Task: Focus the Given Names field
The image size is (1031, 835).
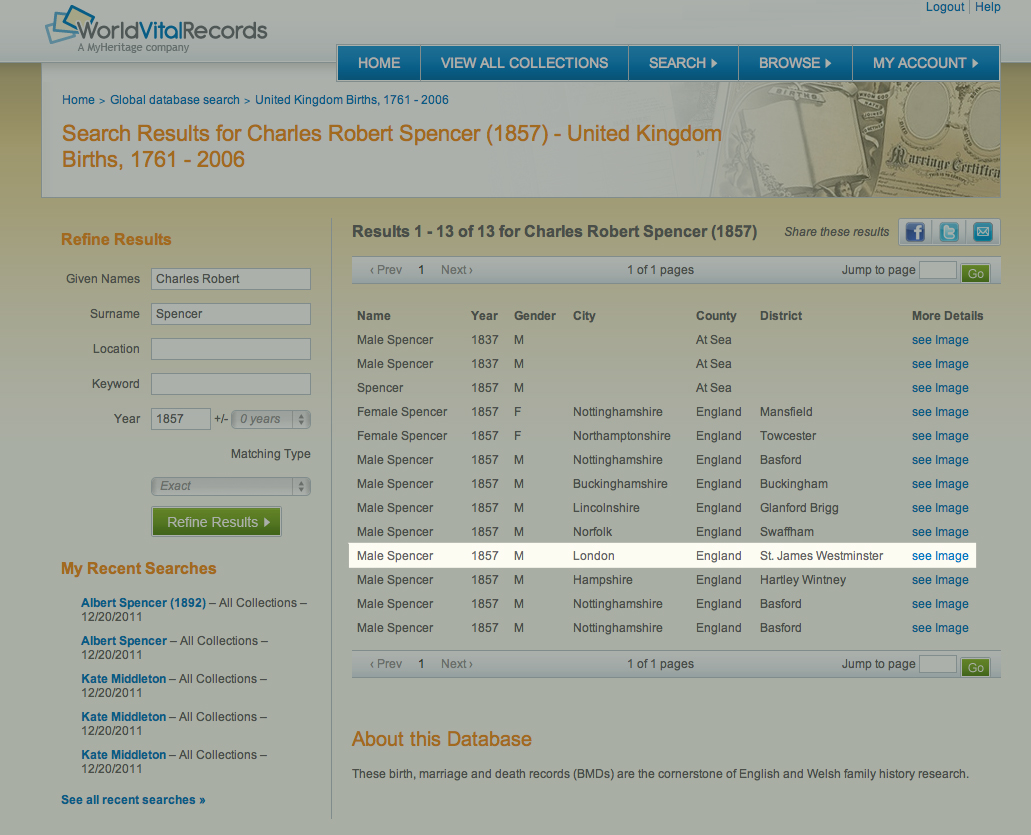Action: (231, 279)
